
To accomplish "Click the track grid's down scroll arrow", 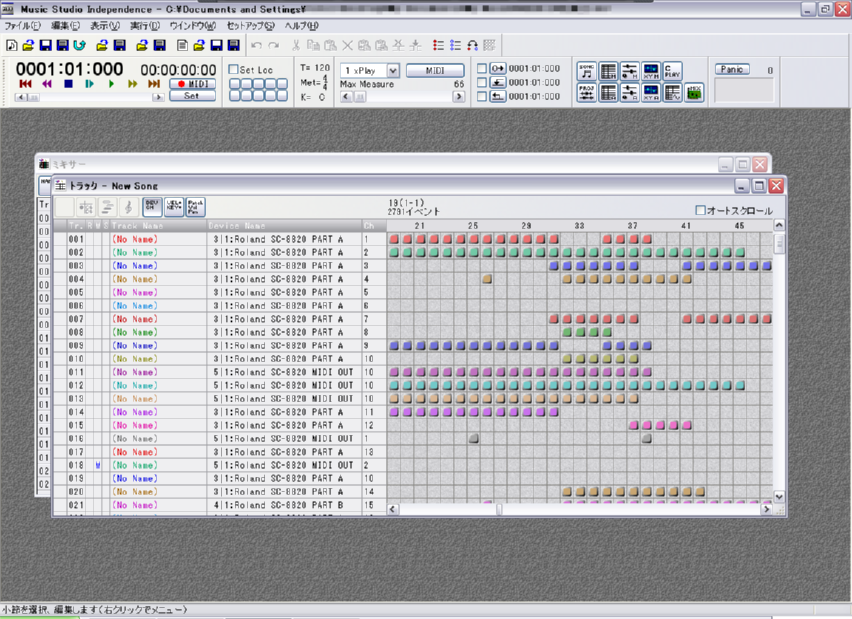I will click(779, 497).
